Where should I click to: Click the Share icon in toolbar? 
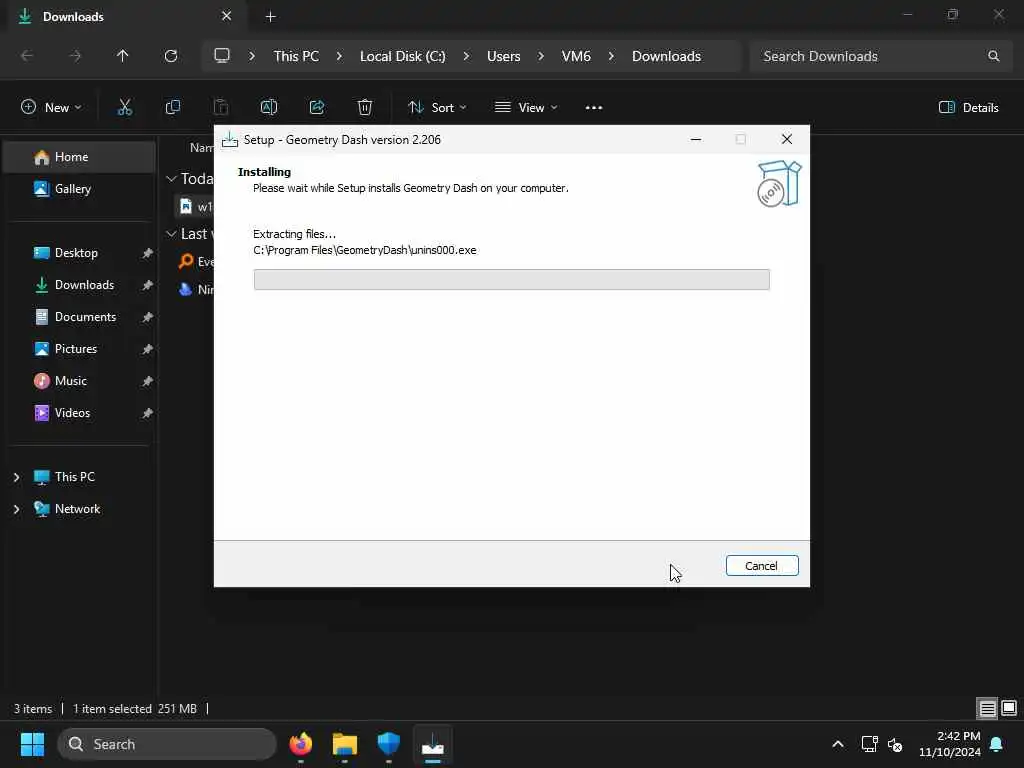pyautogui.click(x=317, y=107)
